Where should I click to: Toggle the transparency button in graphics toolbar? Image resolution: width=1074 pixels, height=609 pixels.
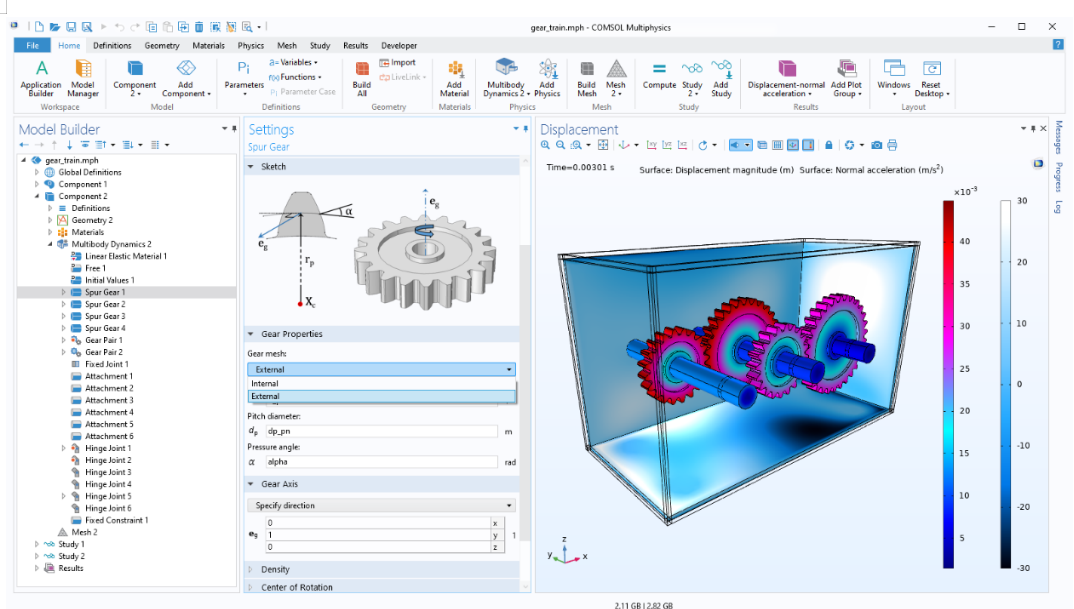[762, 145]
